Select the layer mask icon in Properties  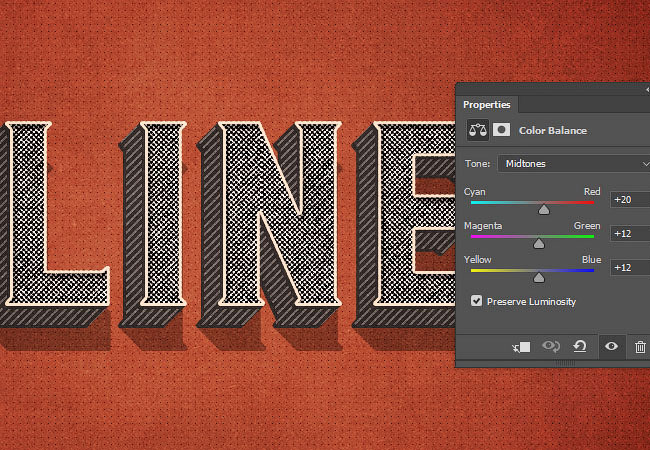[x=501, y=130]
